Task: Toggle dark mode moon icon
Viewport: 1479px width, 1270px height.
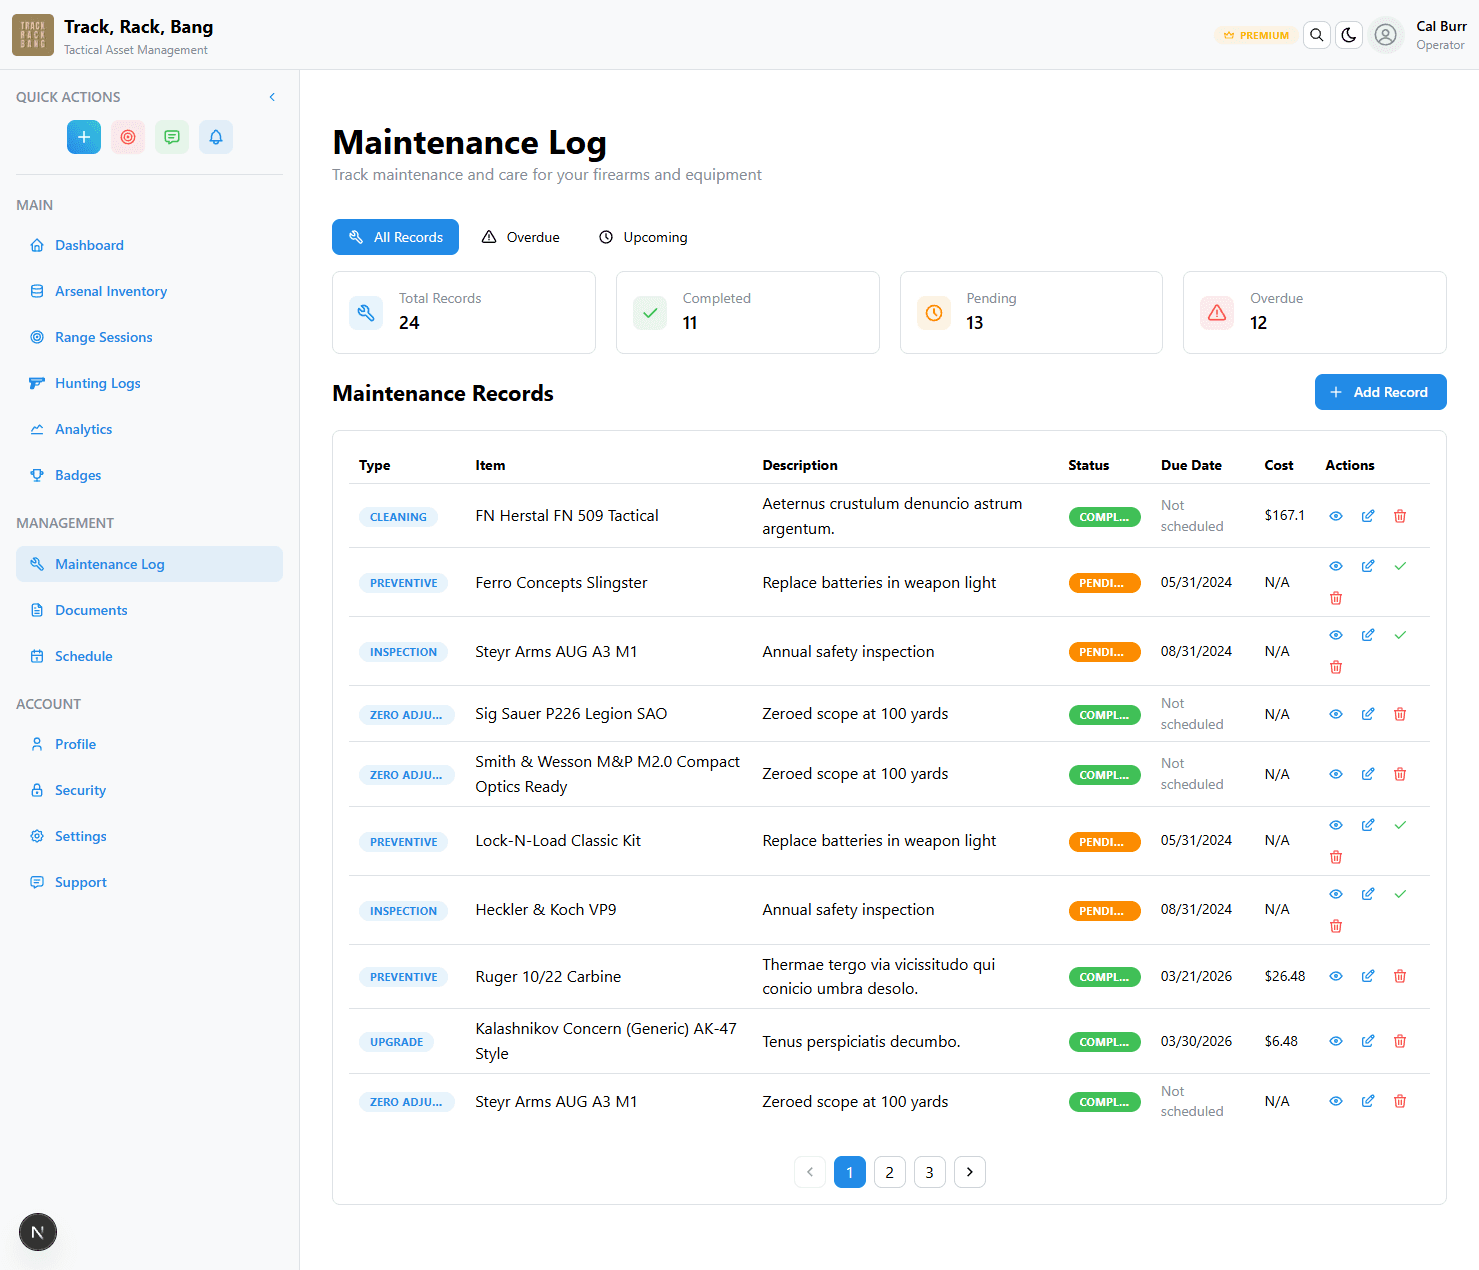Action: (x=1349, y=35)
